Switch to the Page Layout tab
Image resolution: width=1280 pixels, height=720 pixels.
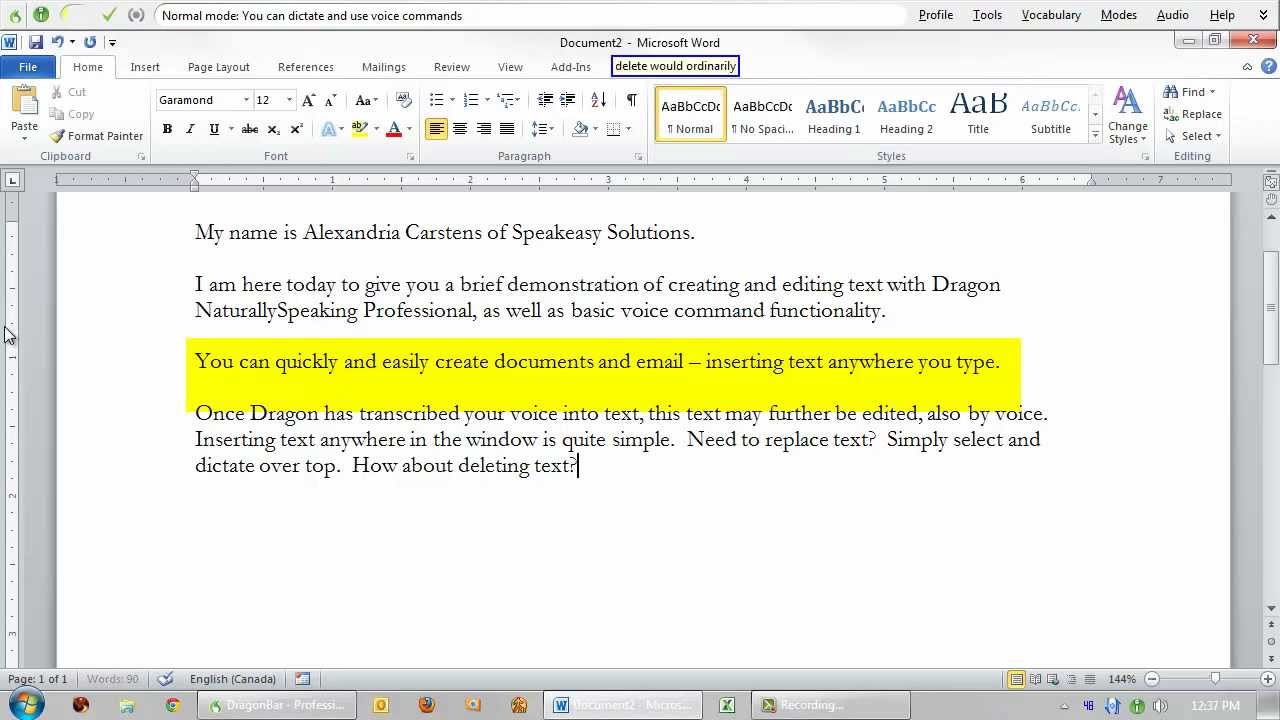click(218, 67)
